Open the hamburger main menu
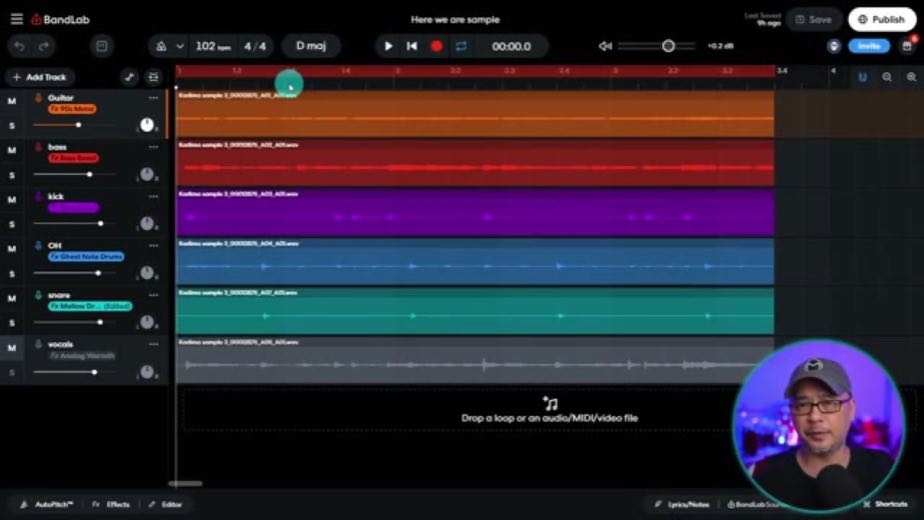The image size is (924, 520). coord(16,19)
